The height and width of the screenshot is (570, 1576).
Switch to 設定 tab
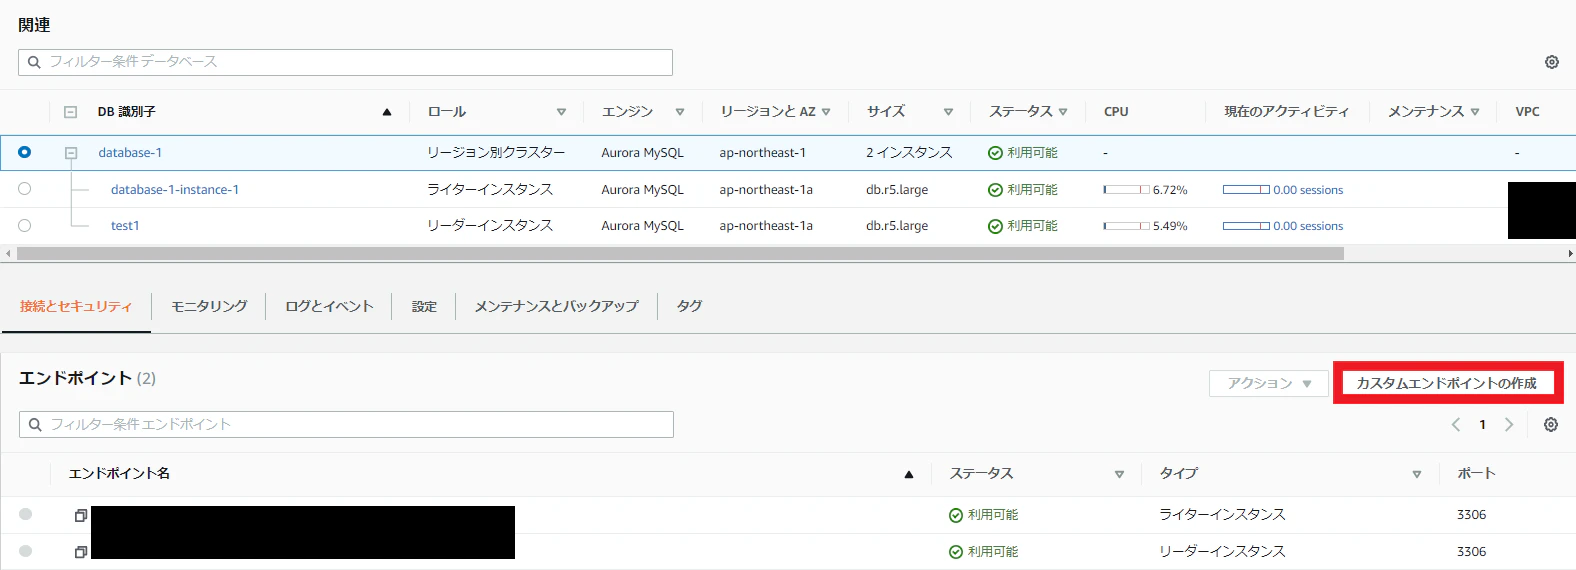424,306
